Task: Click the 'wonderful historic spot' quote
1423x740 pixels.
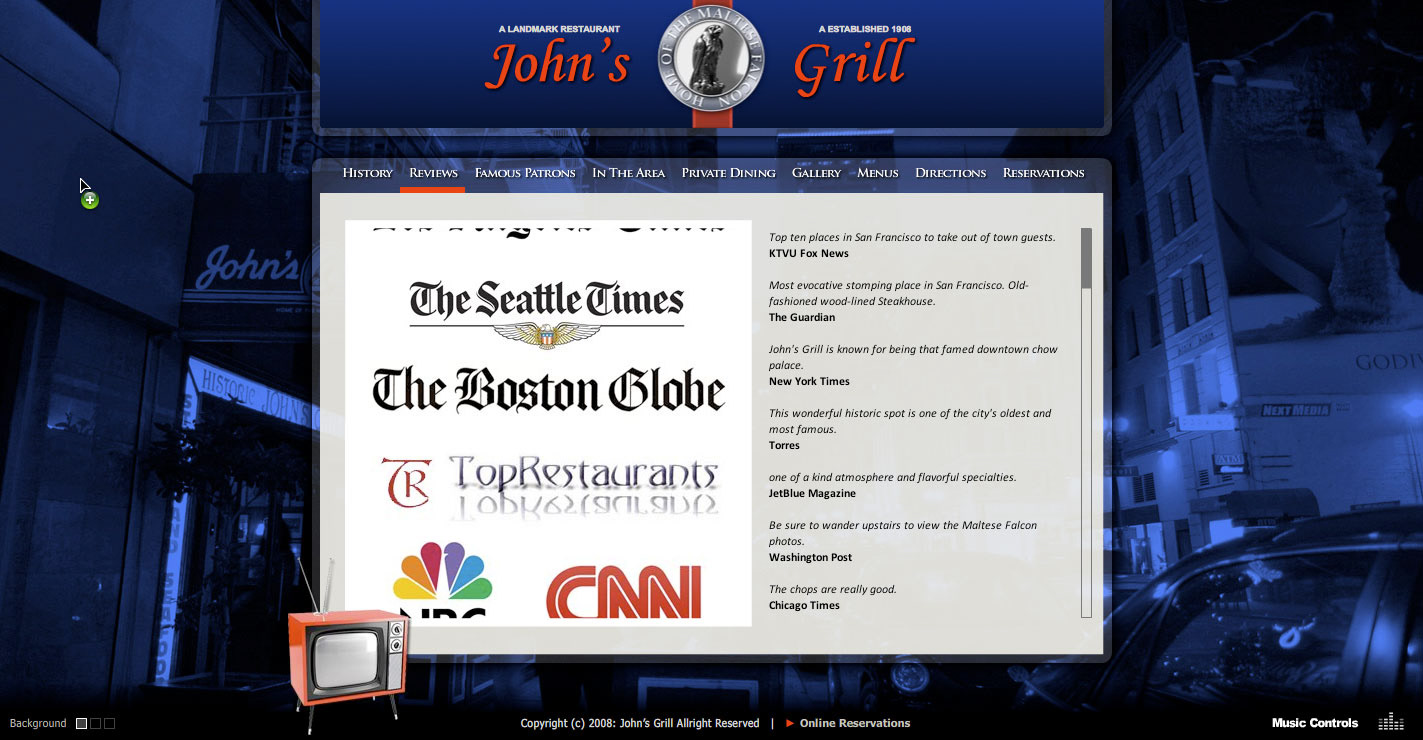Action: tap(910, 421)
